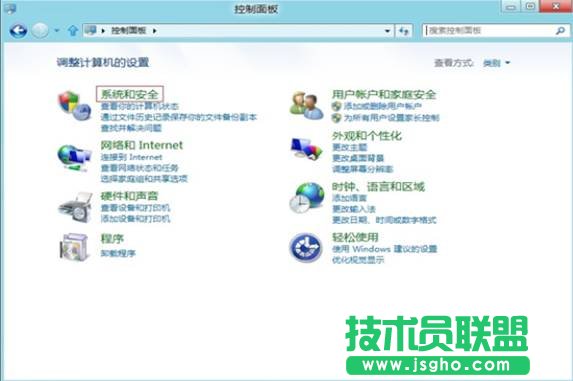Click 更改主题 link

tap(349, 147)
